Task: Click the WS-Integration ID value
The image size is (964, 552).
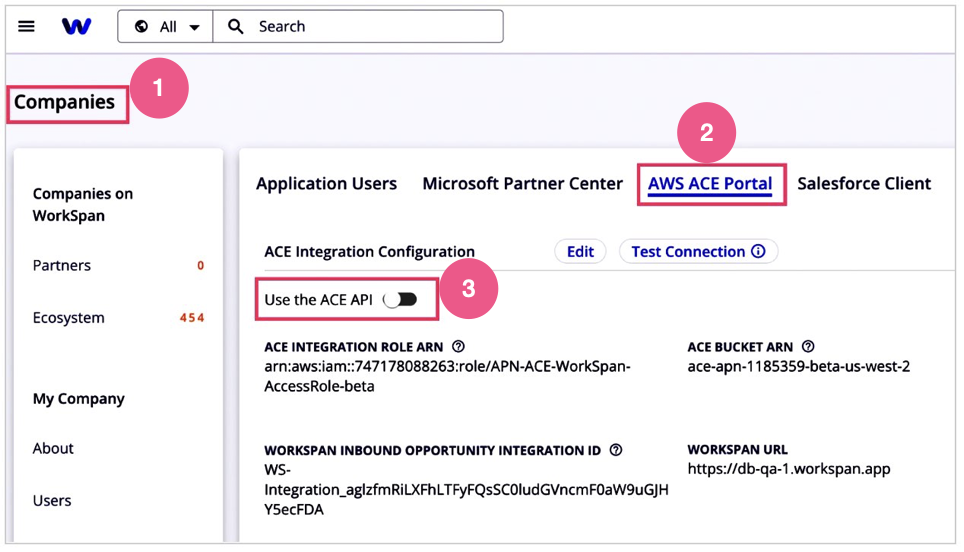Action: click(466, 489)
